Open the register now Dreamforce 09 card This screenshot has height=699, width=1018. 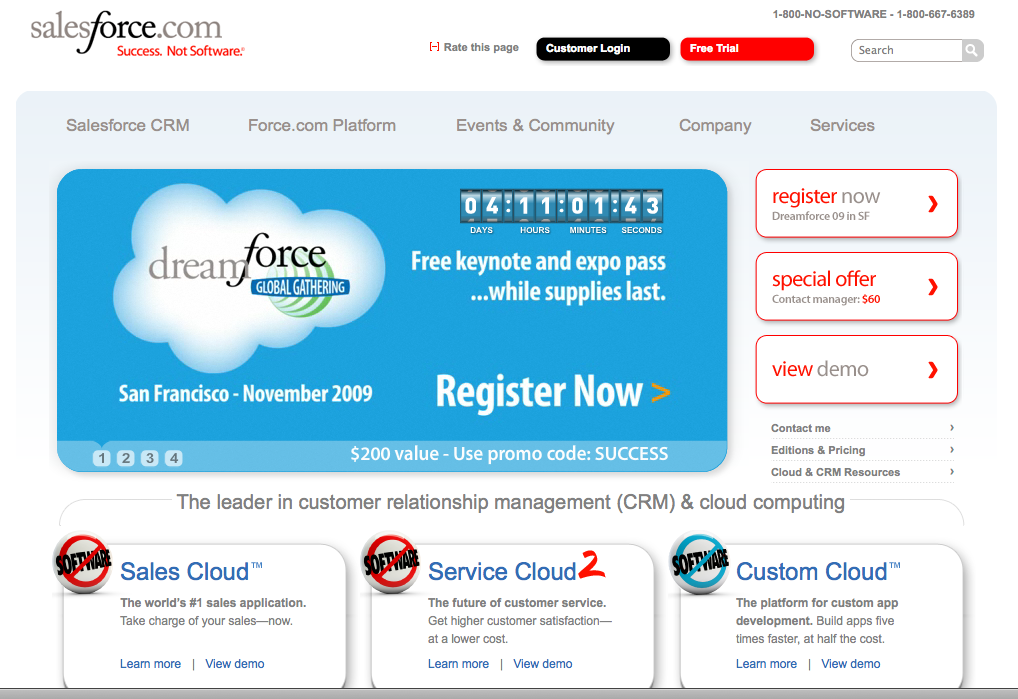[x=856, y=203]
